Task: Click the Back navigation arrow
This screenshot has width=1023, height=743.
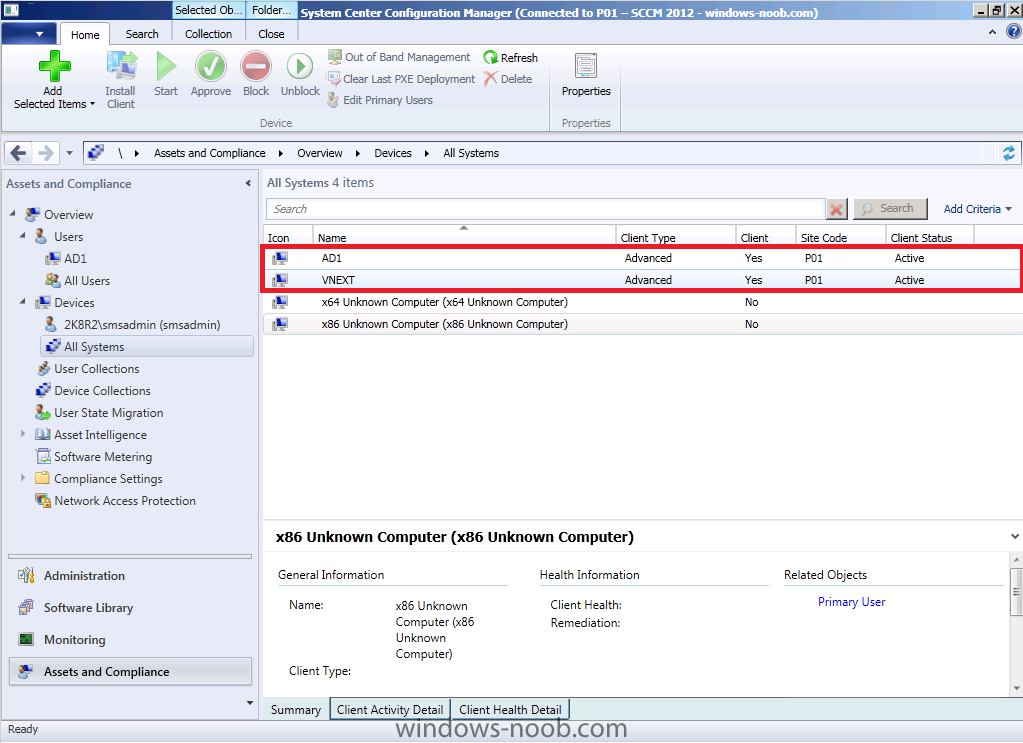Action: click(18, 153)
